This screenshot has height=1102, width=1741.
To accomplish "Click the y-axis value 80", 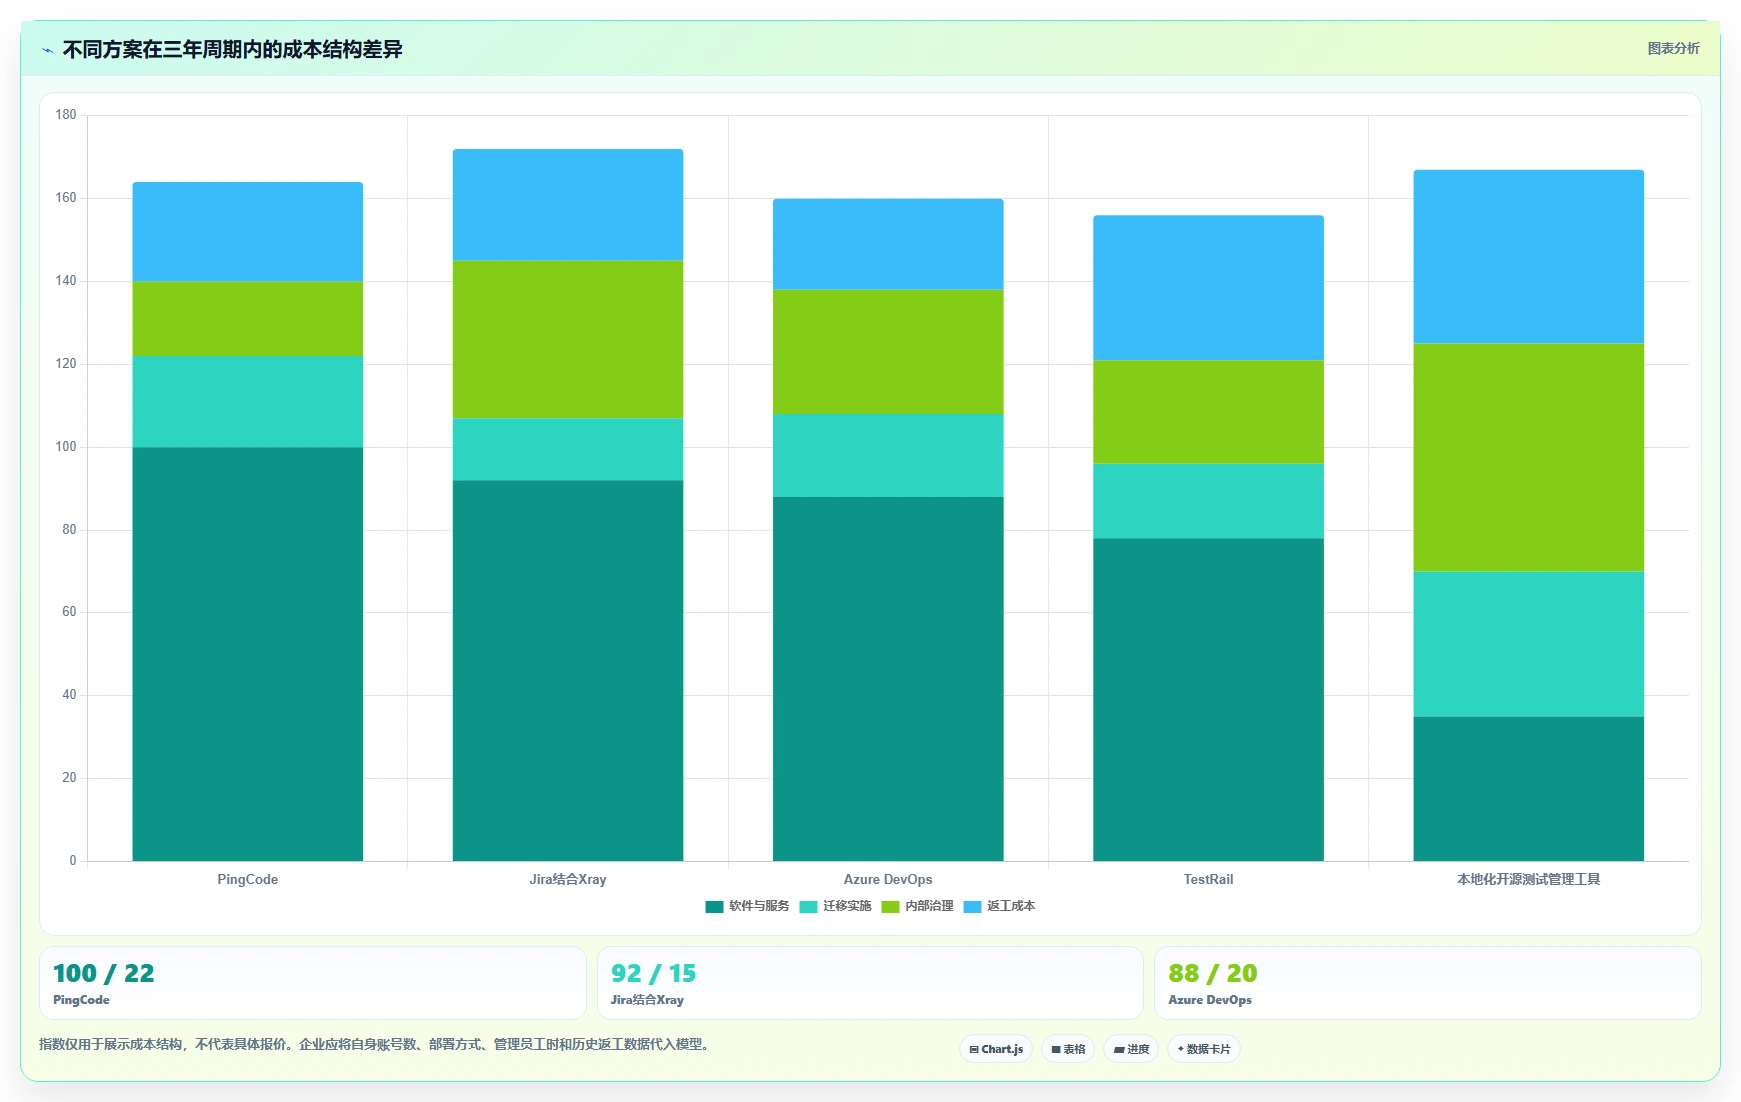I will tap(69, 530).
